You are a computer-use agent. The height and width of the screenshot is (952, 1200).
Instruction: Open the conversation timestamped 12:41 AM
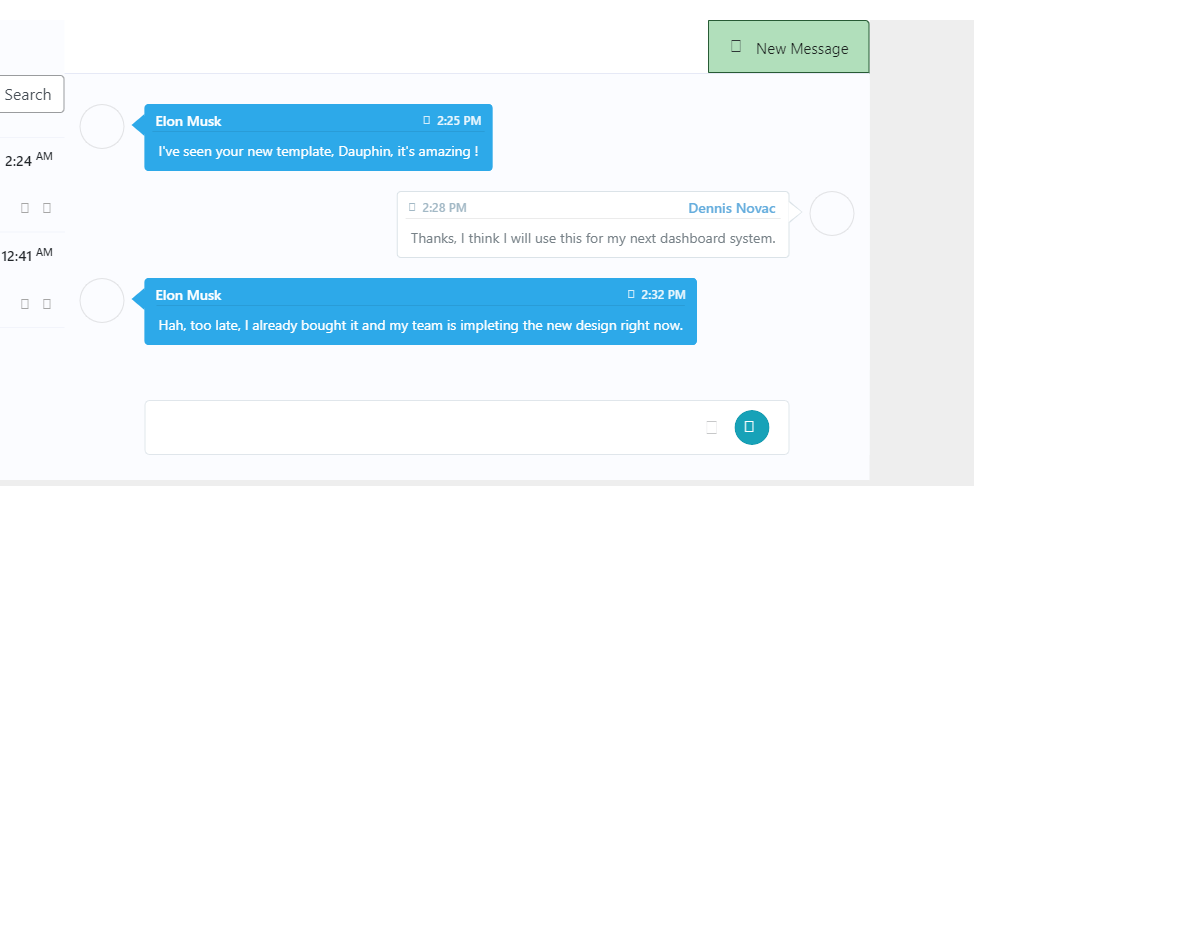30,280
